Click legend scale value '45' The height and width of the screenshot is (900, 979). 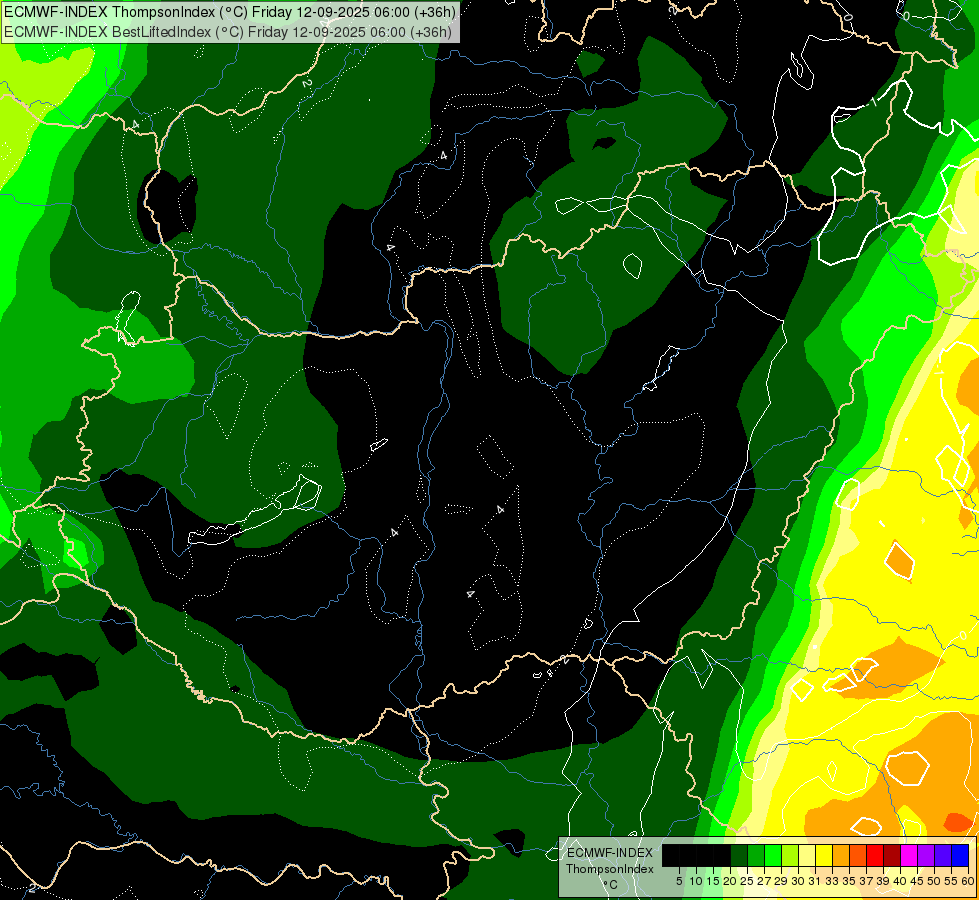pos(917,881)
